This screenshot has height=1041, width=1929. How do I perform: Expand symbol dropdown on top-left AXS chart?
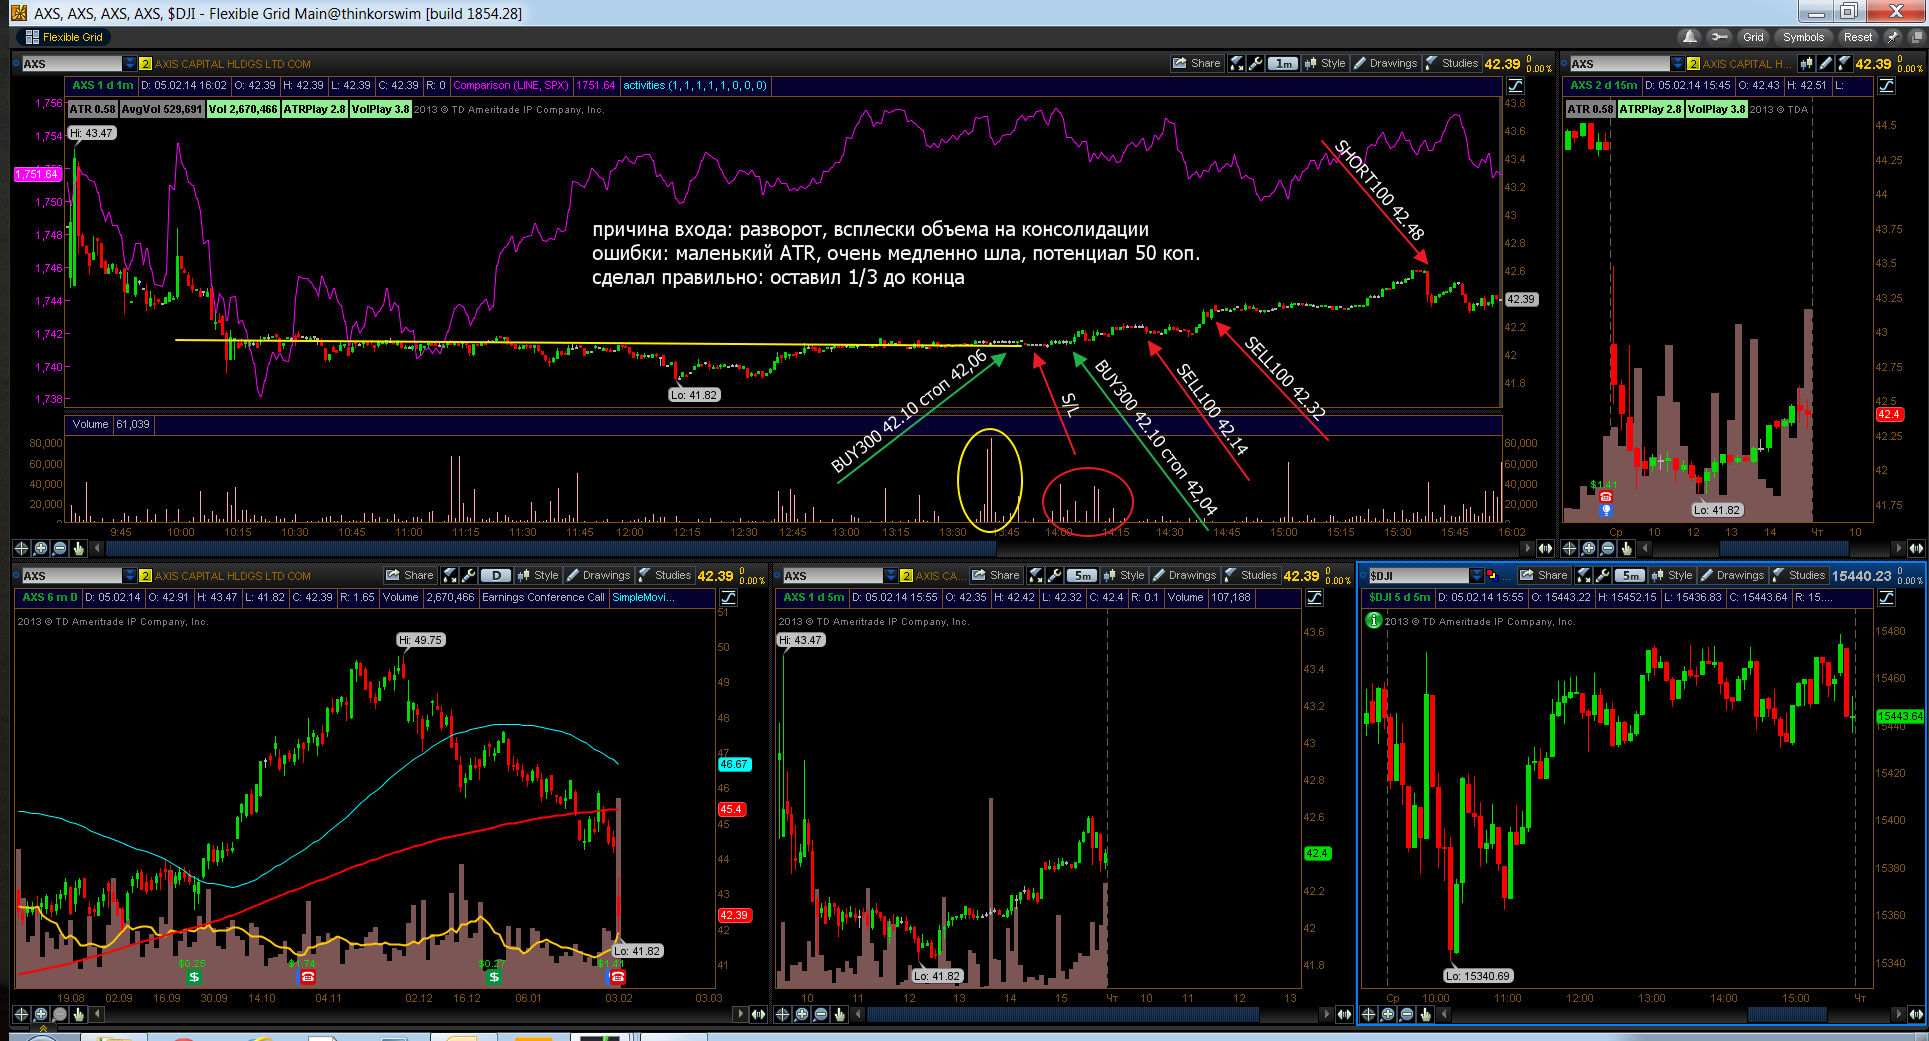[x=129, y=63]
